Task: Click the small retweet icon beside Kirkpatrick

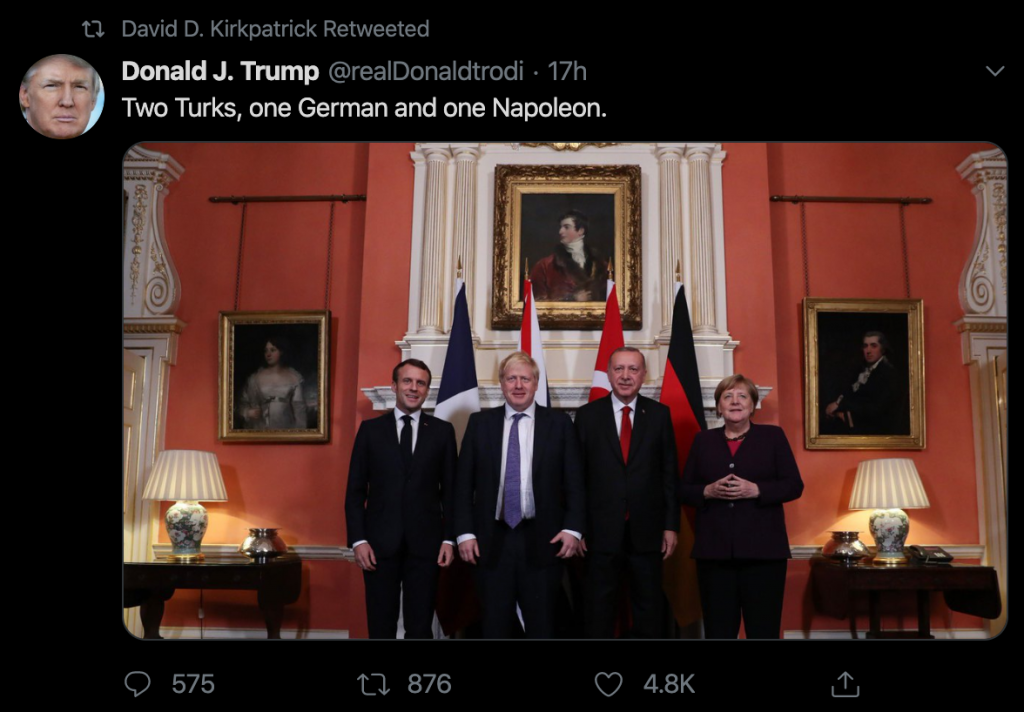Action: (x=93, y=29)
